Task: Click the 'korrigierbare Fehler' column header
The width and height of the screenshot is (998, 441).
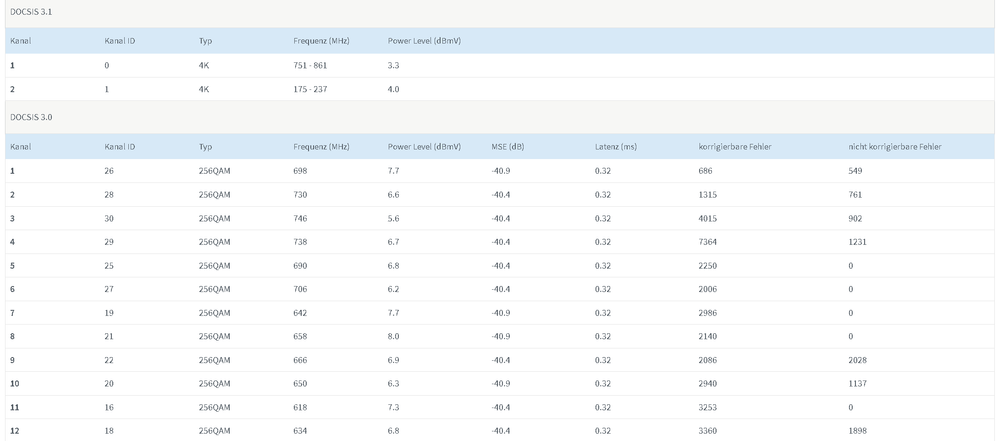Action: [x=734, y=147]
